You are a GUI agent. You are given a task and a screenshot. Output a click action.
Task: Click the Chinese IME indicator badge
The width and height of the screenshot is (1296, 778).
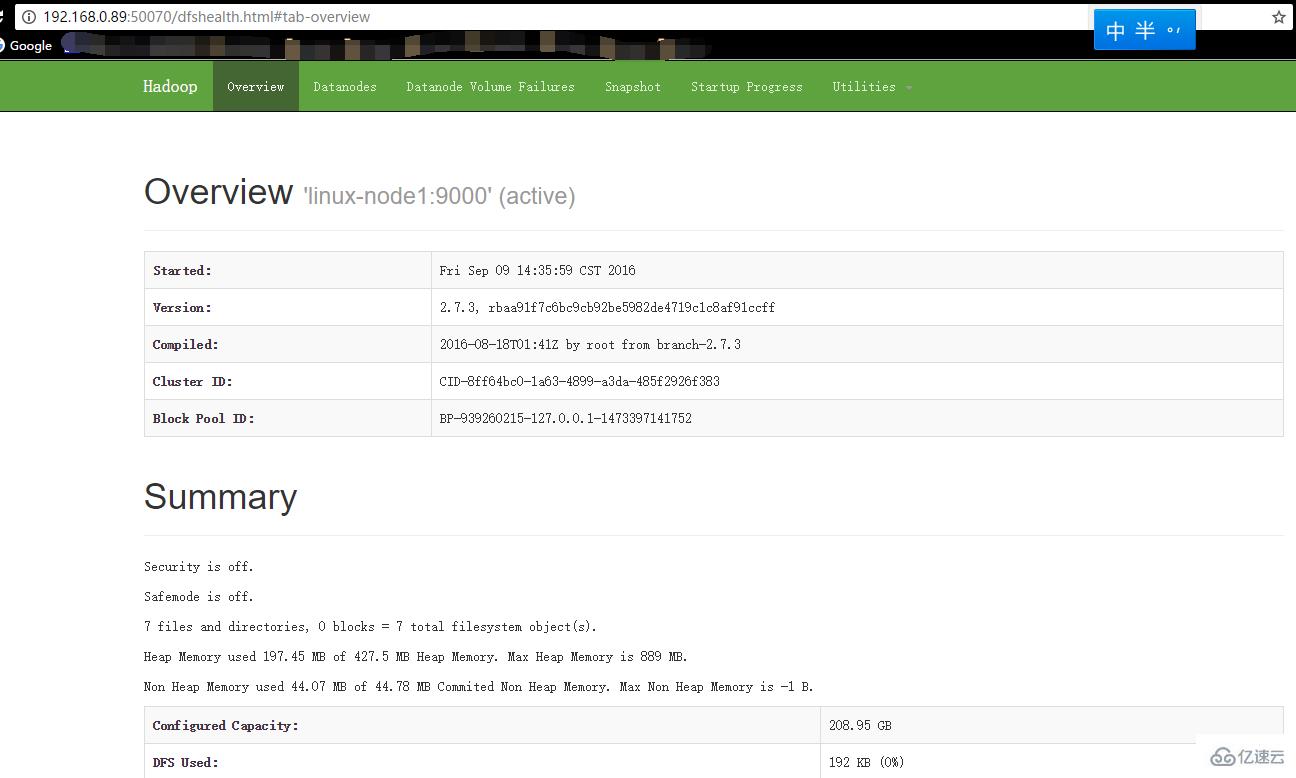point(1144,30)
